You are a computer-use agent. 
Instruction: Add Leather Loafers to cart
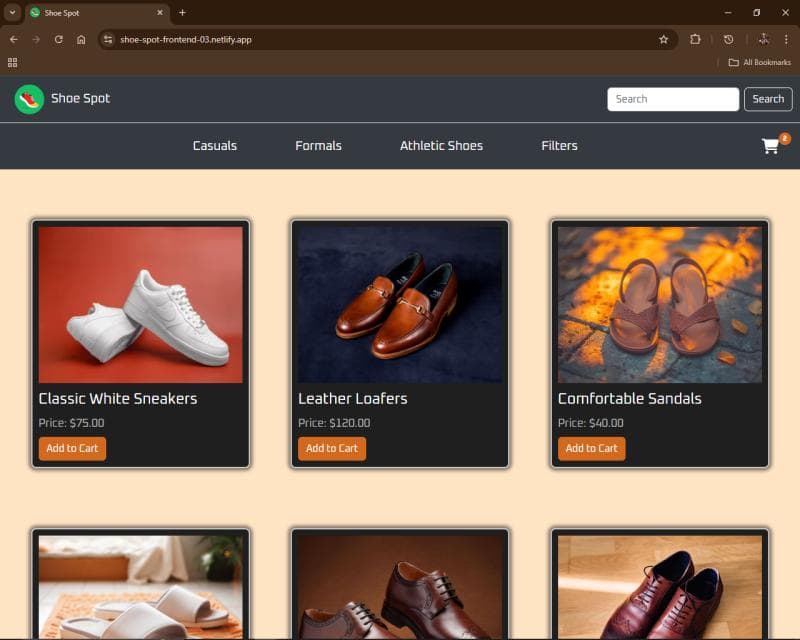[332, 449]
